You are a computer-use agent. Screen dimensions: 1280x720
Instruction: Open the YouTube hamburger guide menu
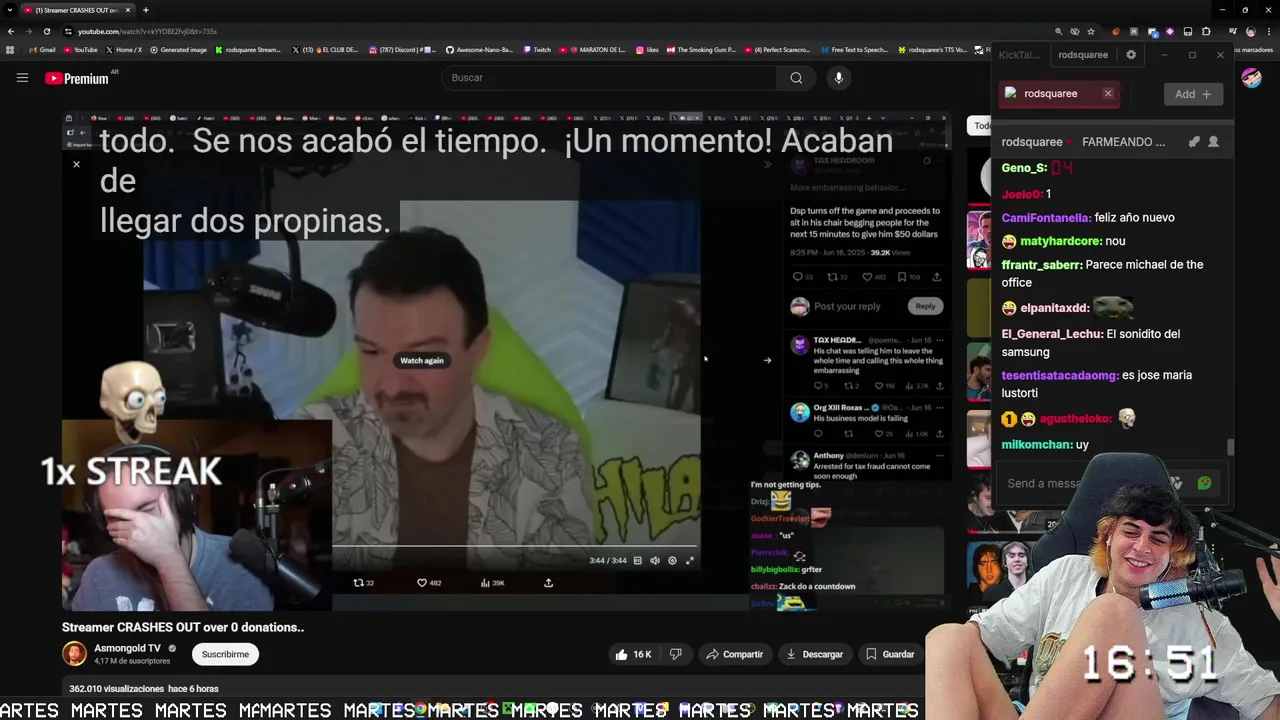[x=22, y=78]
